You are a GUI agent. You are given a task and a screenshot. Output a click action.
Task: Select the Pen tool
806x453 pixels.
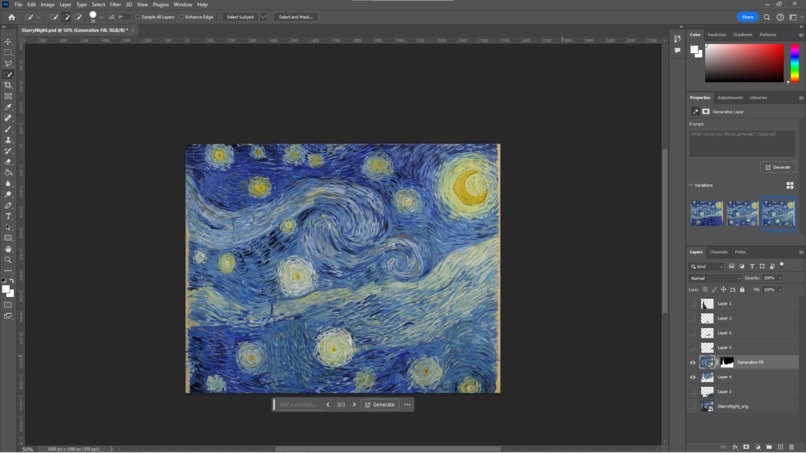click(8, 205)
